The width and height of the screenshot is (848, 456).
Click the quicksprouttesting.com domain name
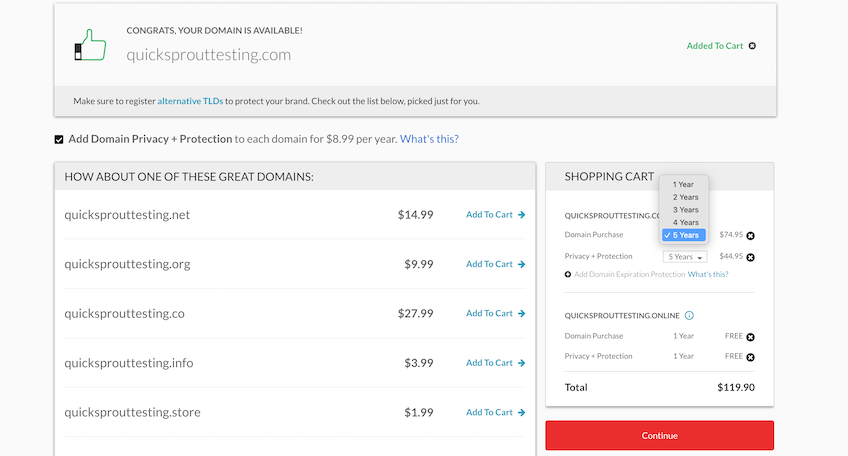(x=209, y=55)
